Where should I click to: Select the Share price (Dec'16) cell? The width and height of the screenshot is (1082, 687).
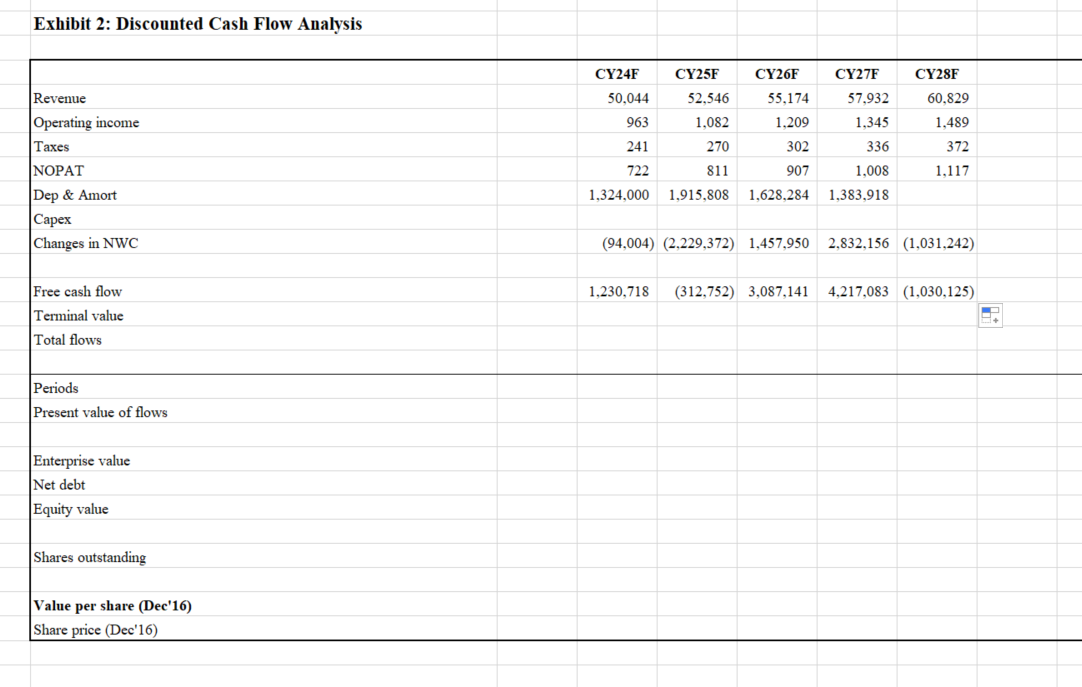(94, 629)
